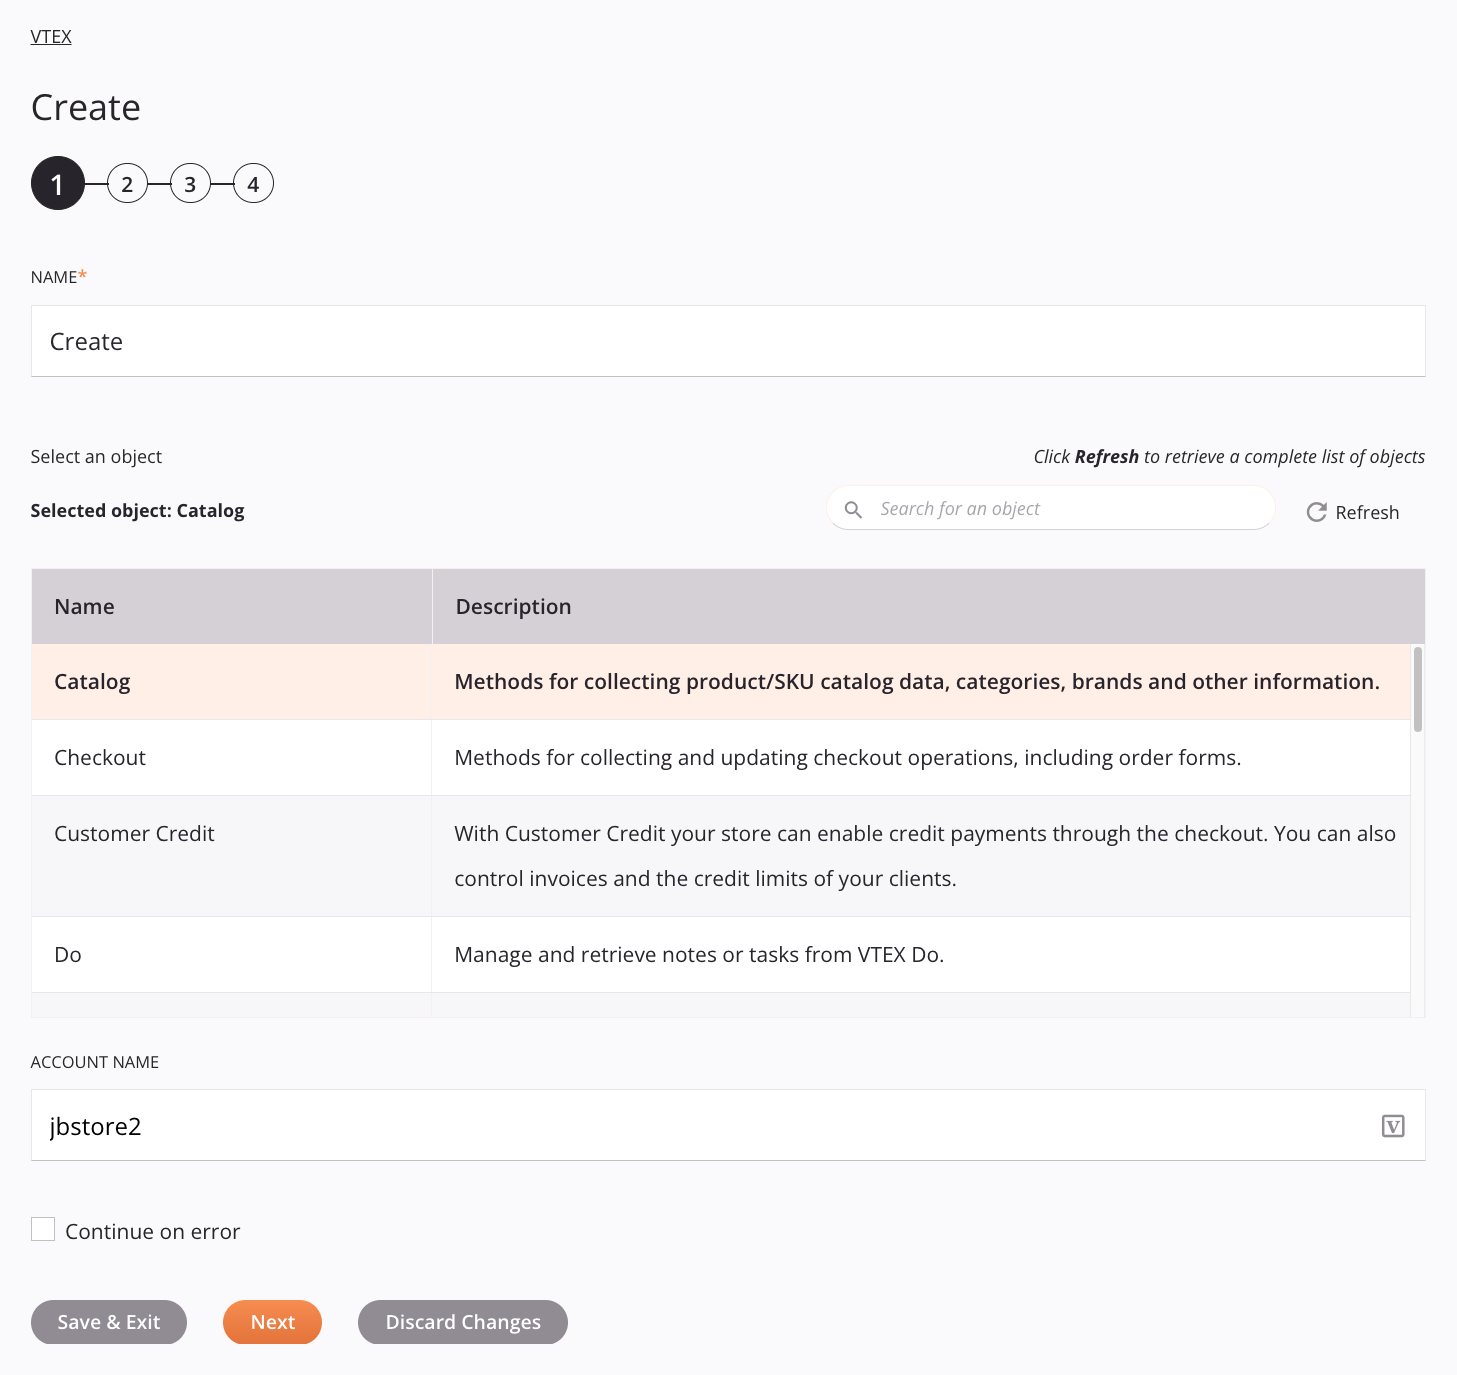Grab the object table scrollbar thumb
The width and height of the screenshot is (1457, 1375).
(1418, 690)
